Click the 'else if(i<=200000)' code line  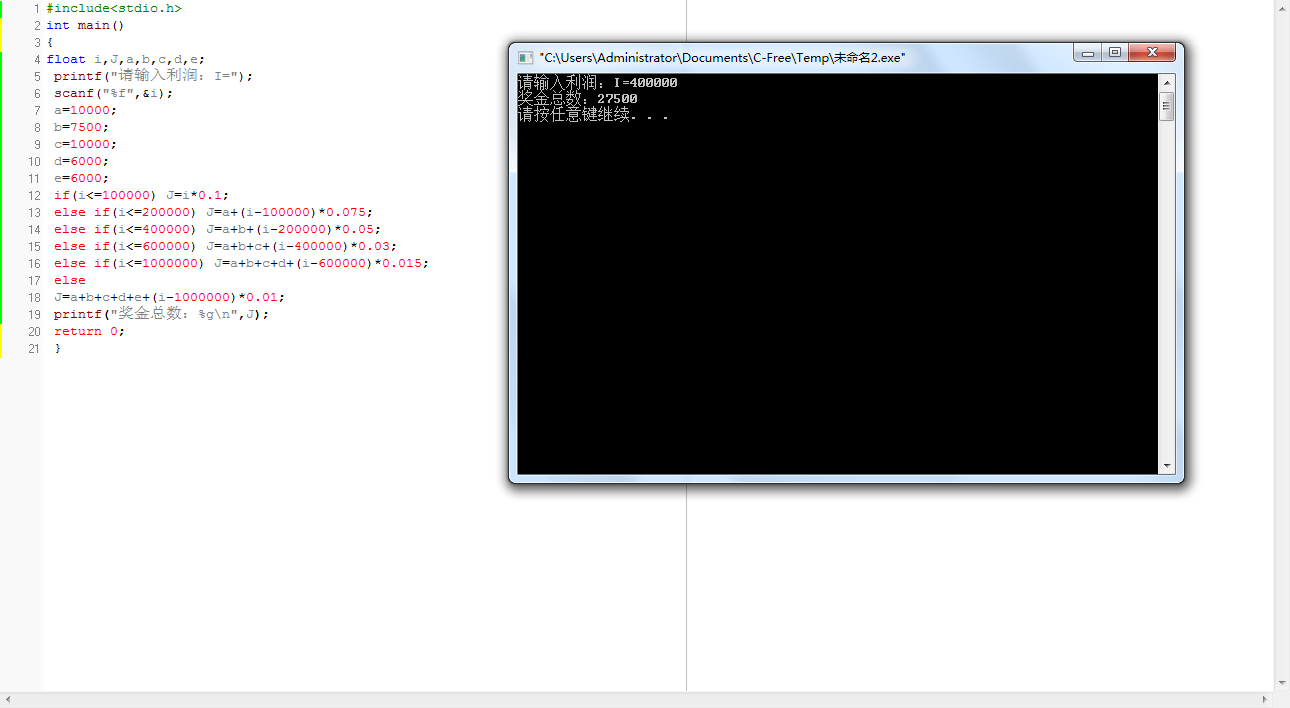(213, 212)
